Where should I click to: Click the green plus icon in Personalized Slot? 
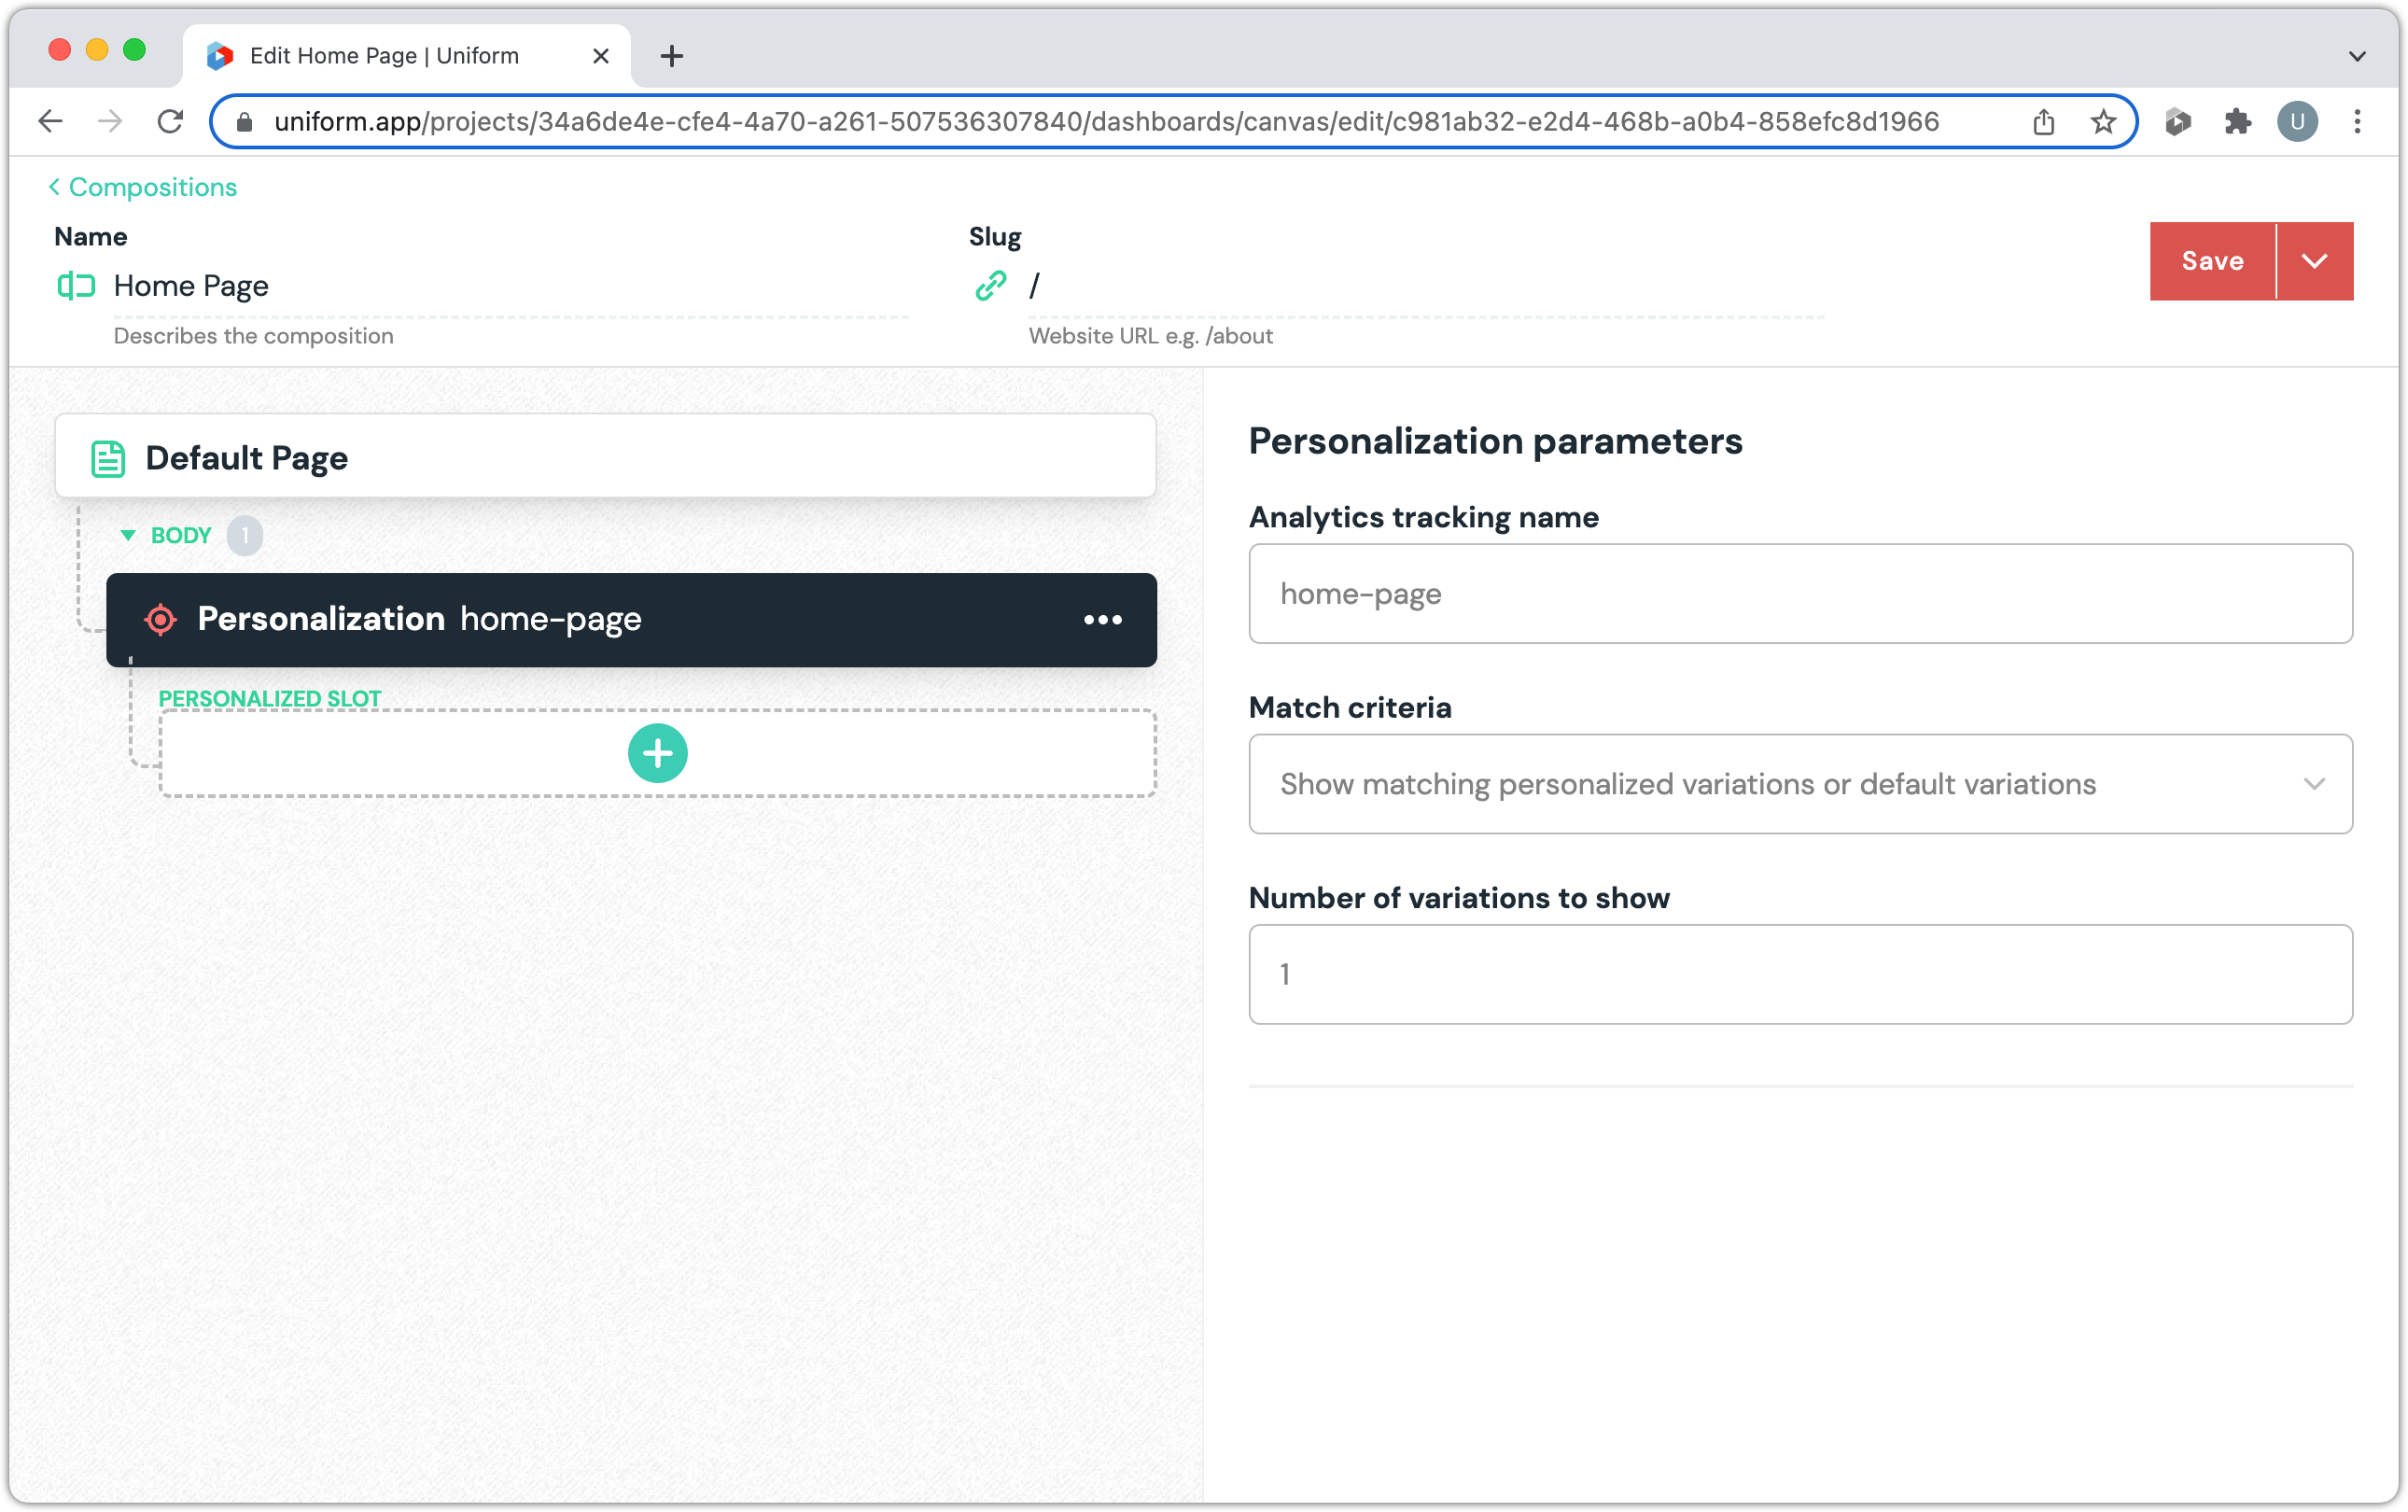(657, 753)
